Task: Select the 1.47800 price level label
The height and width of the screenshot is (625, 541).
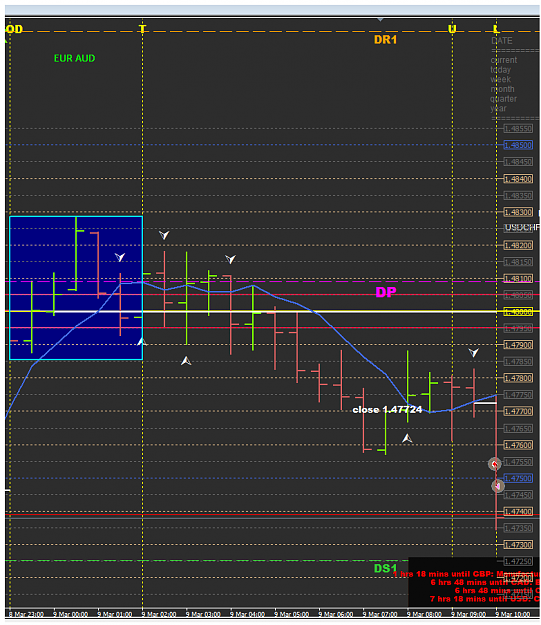Action: pos(518,378)
